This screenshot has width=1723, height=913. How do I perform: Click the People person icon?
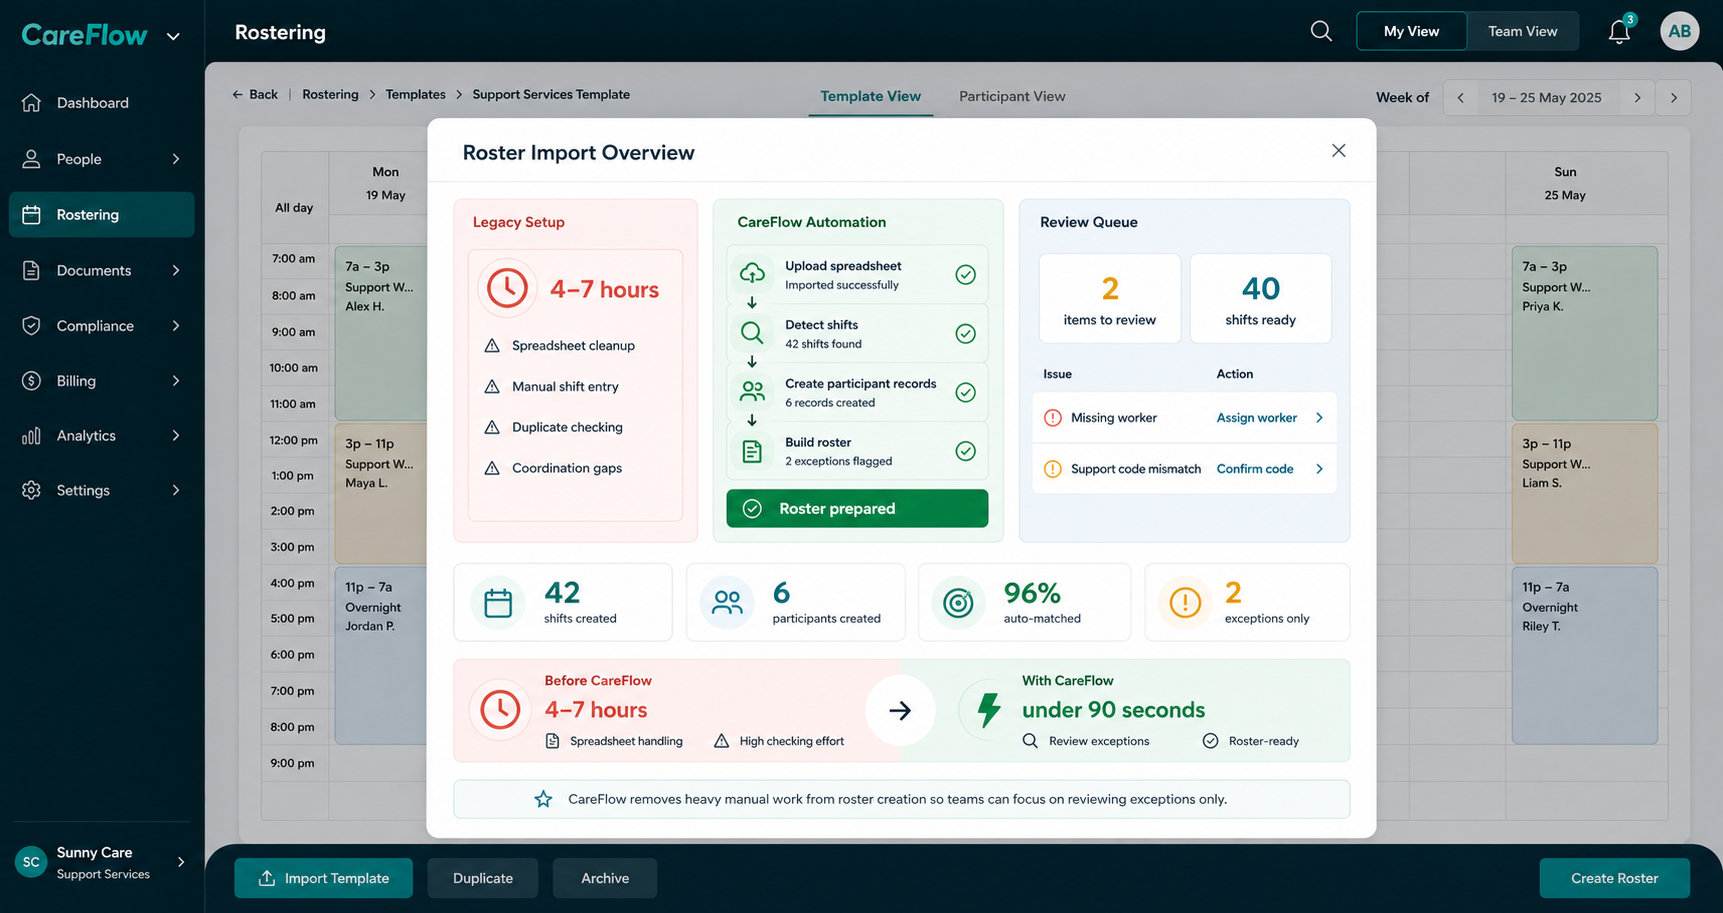[31, 159]
